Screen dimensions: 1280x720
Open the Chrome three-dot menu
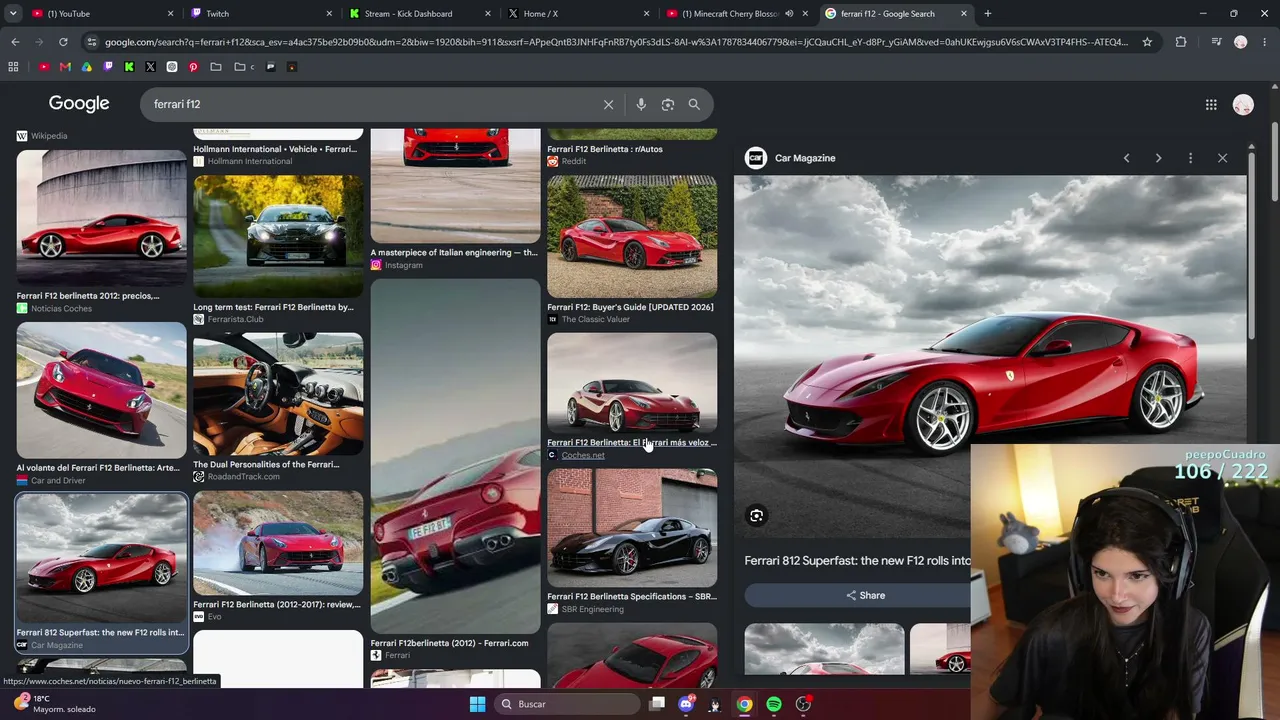[x=1265, y=42]
